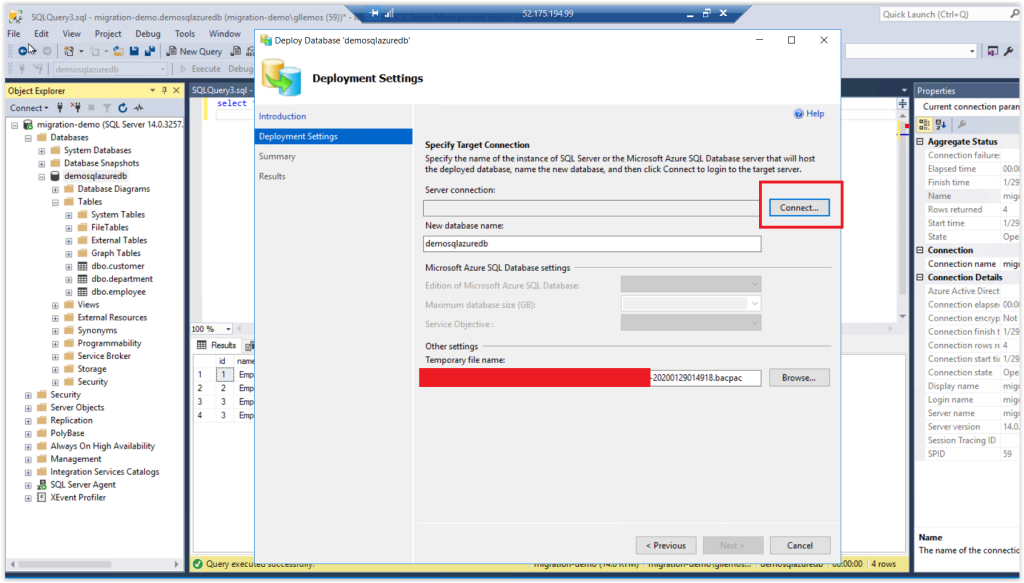This screenshot has width=1024, height=583.
Task: Open the Tools menu
Action: point(185,33)
